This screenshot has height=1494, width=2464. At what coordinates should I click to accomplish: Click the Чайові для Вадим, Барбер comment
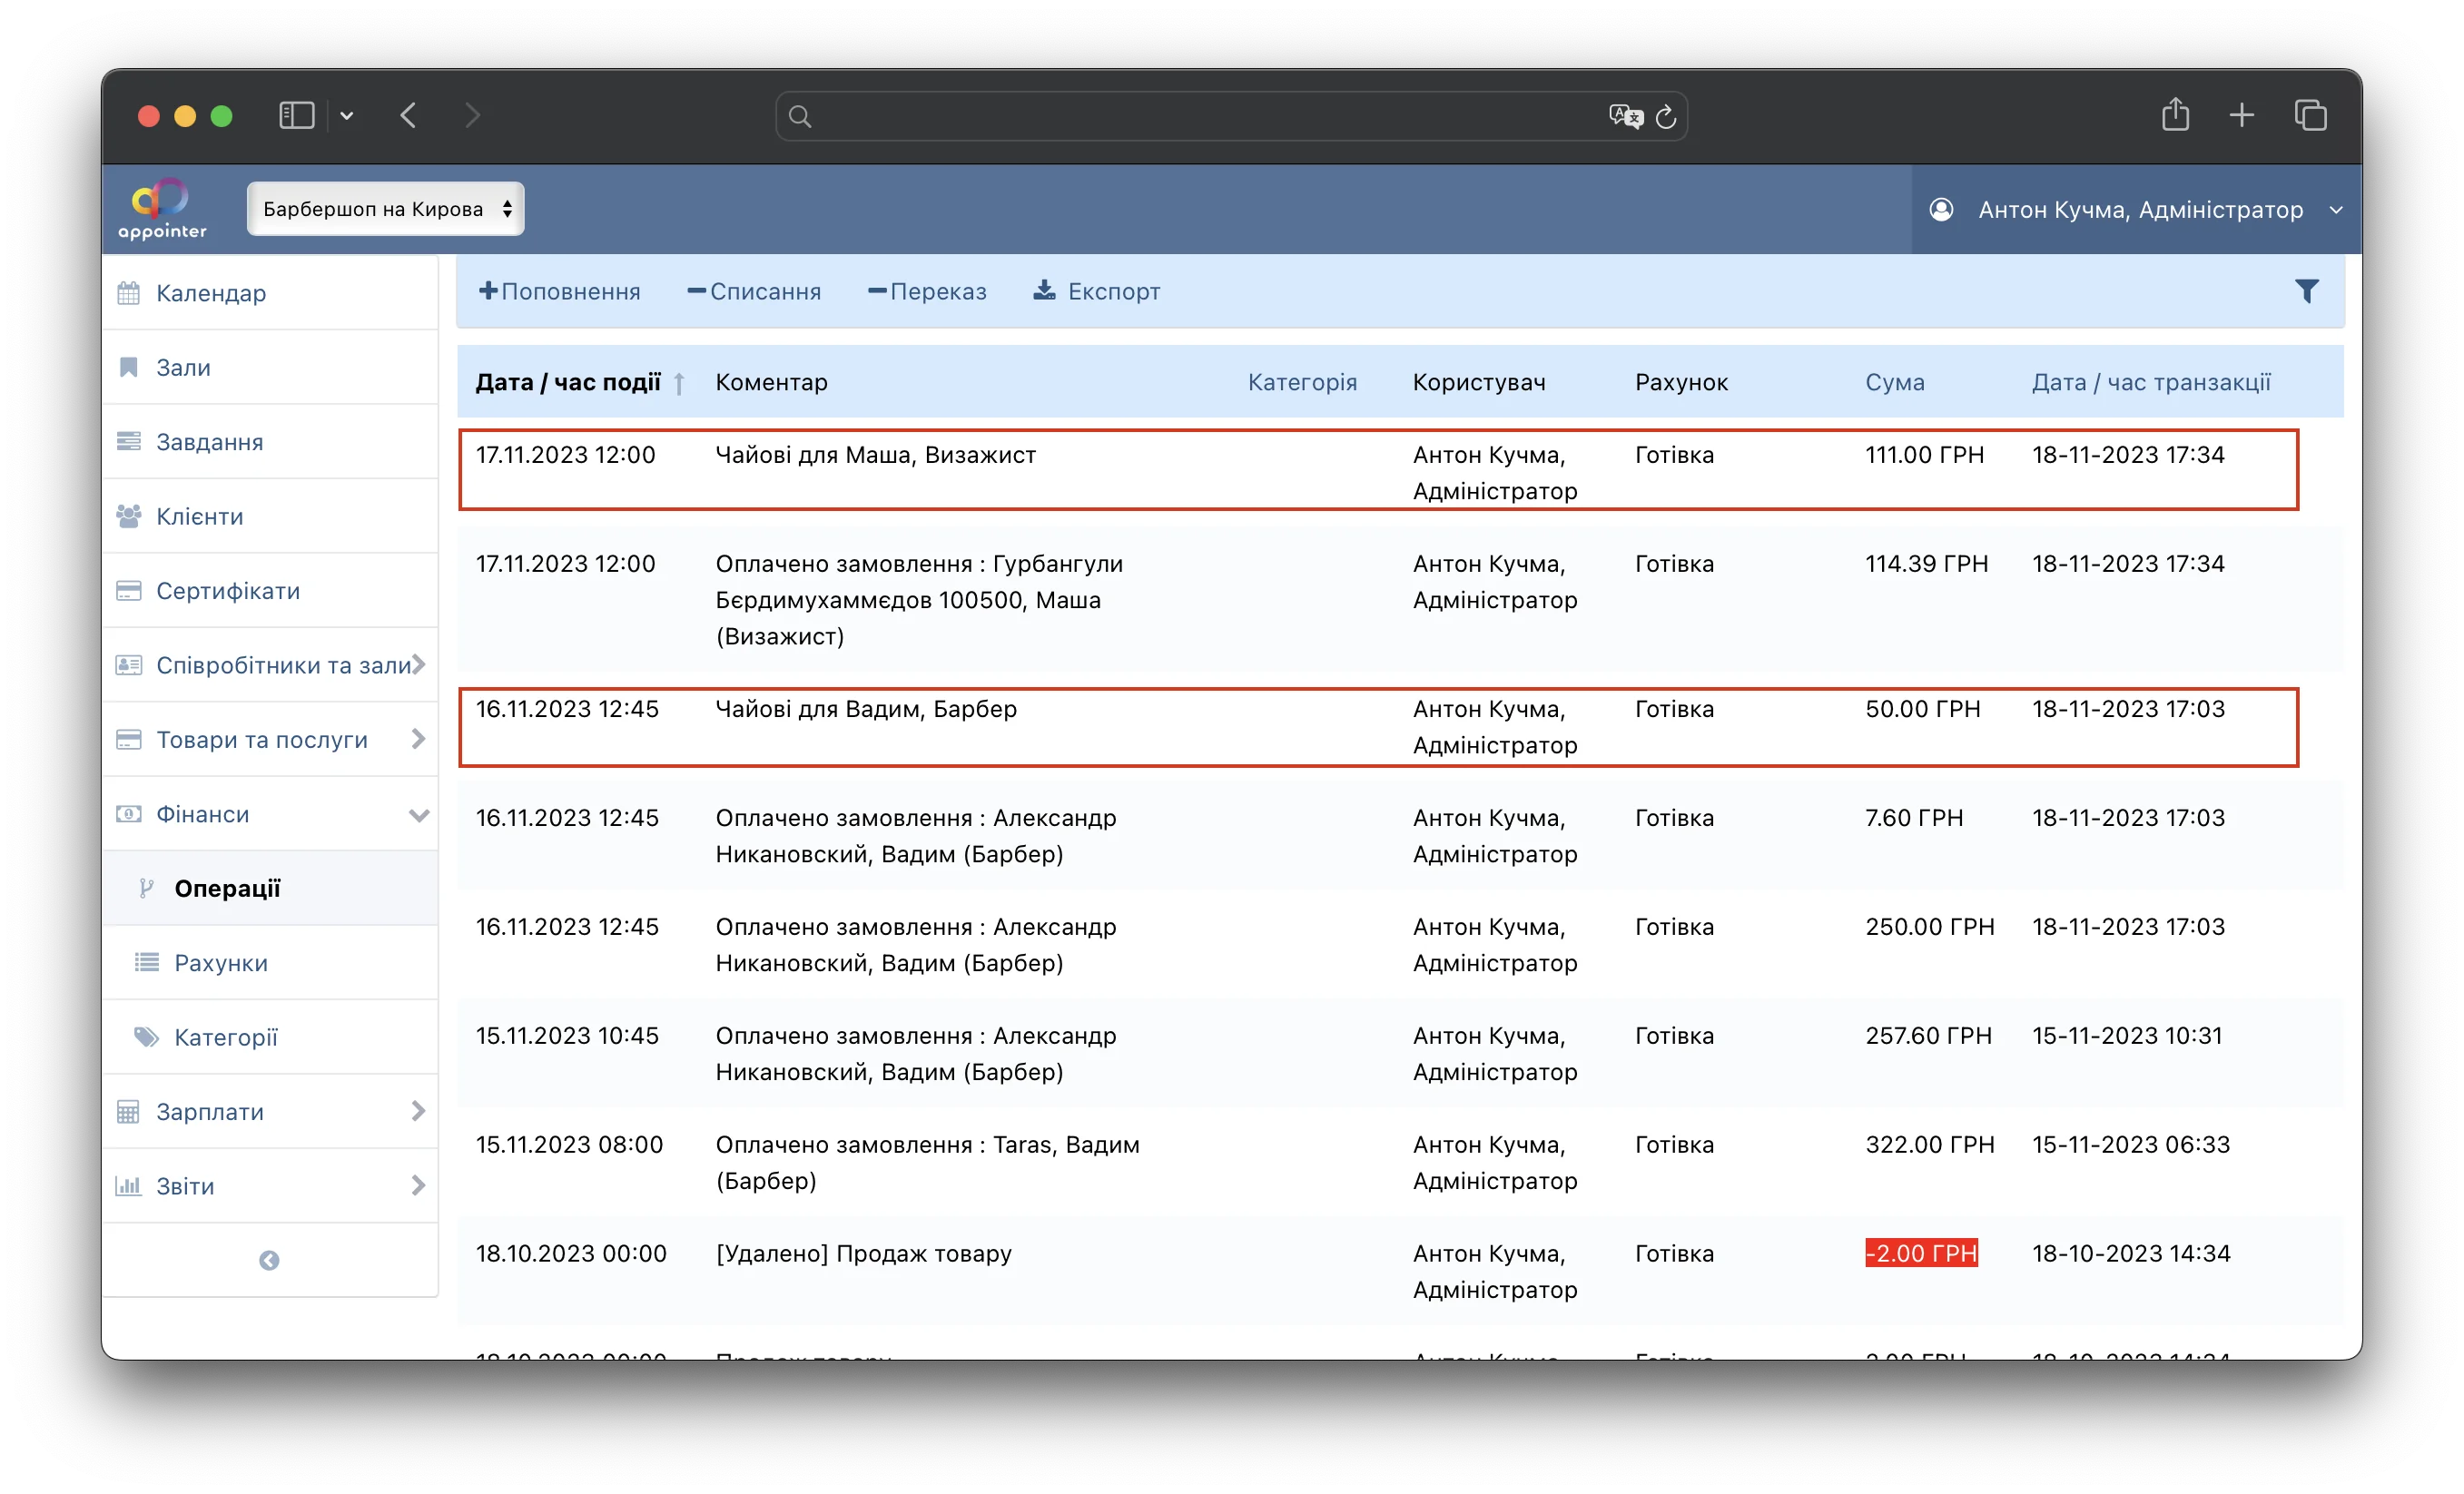866,709
